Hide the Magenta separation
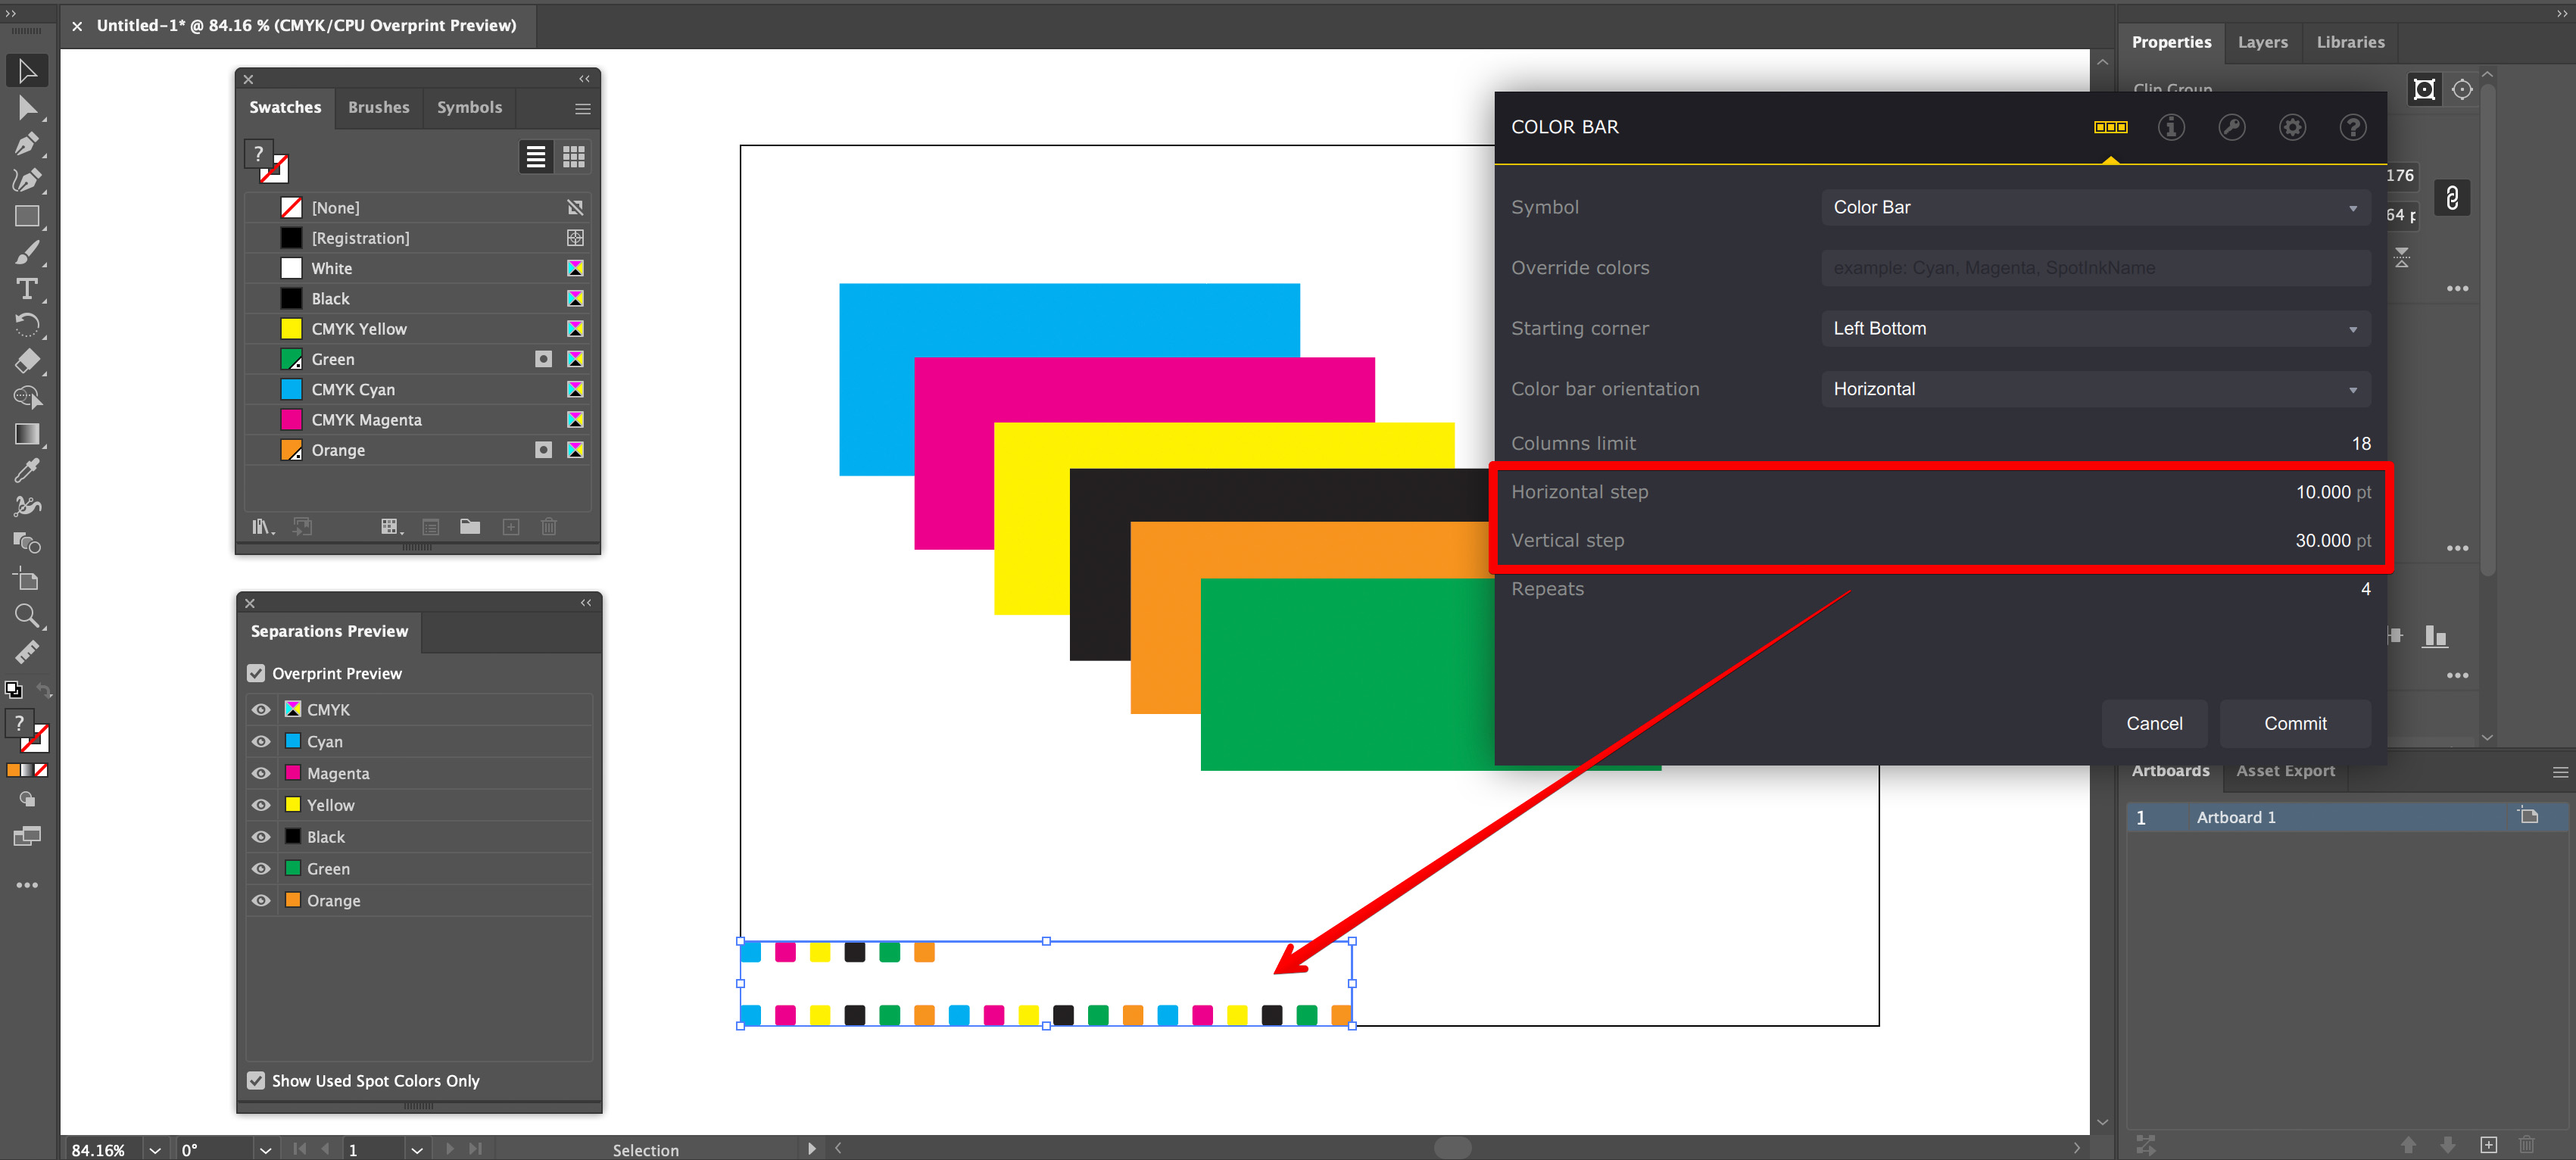 point(260,773)
